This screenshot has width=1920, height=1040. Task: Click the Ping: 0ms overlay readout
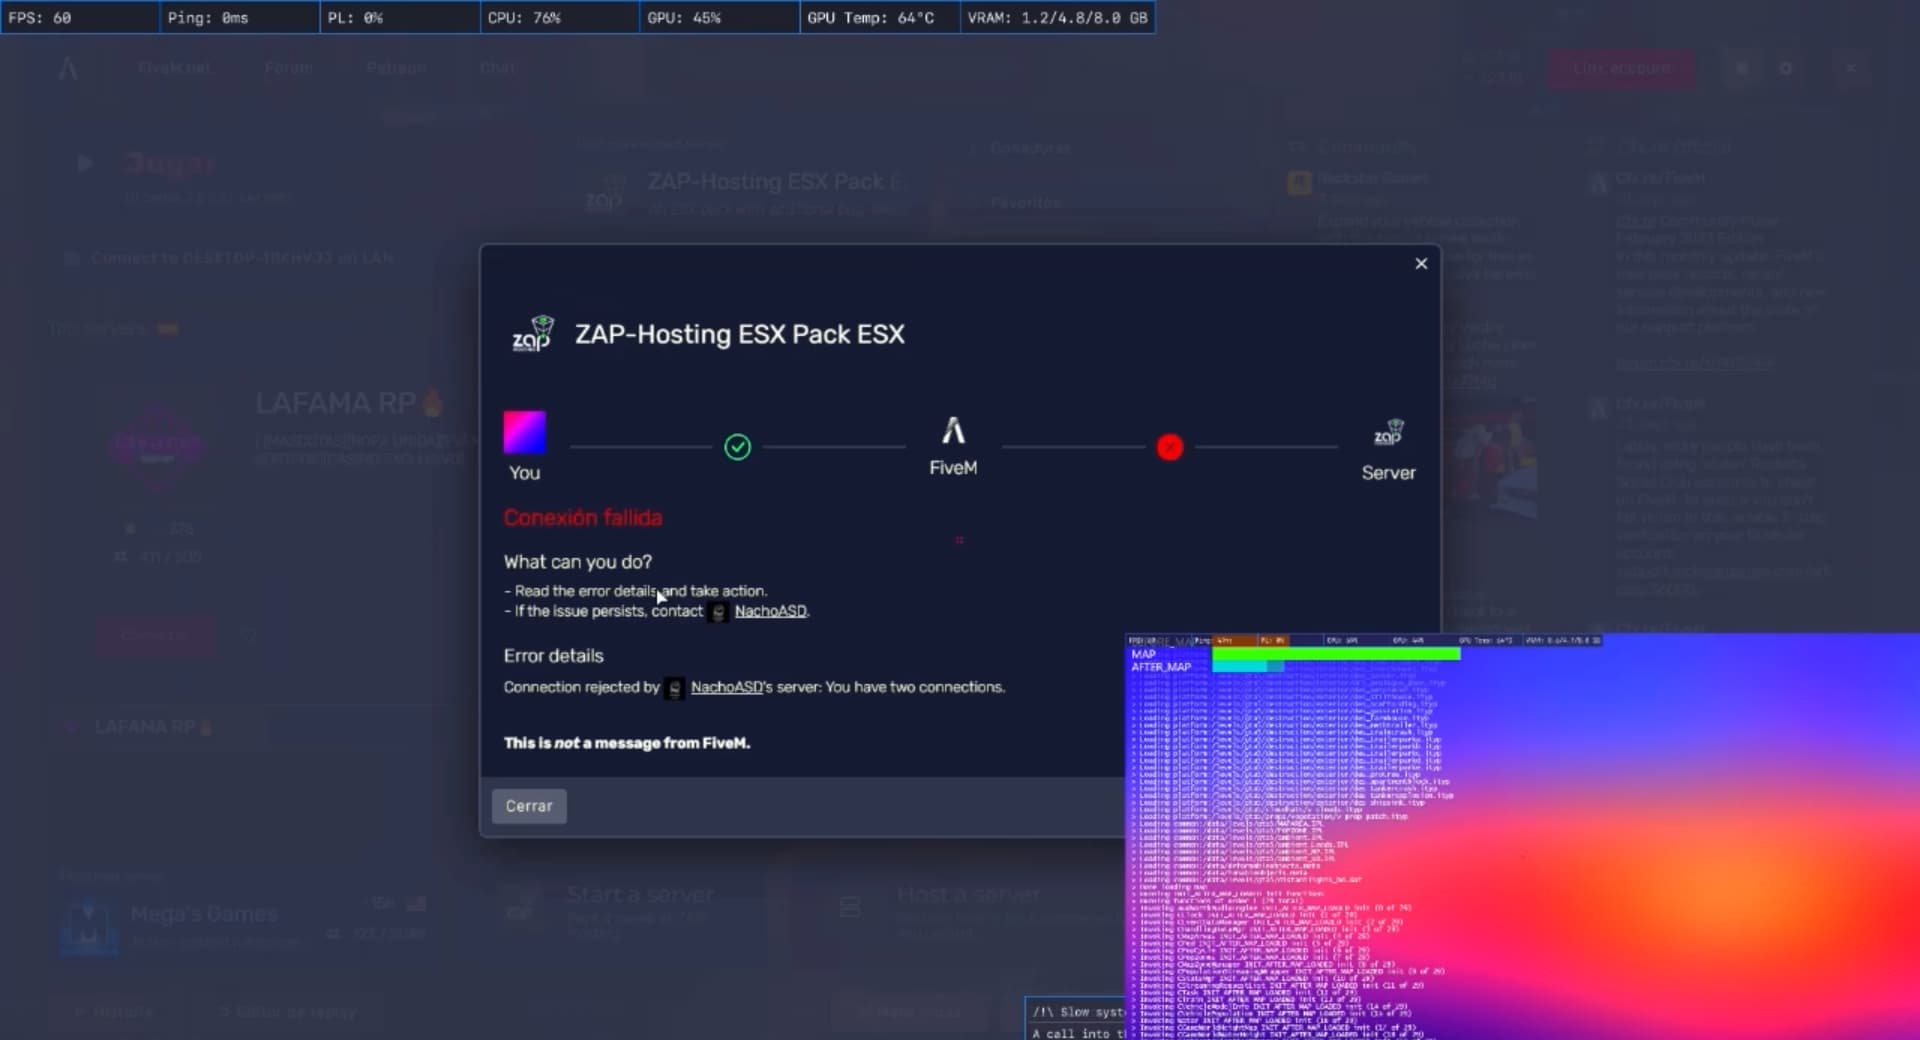point(240,18)
